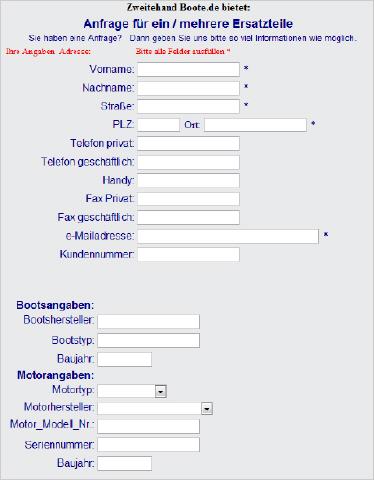Focus the Fax Privat field
The image size is (374, 480).
[188, 199]
